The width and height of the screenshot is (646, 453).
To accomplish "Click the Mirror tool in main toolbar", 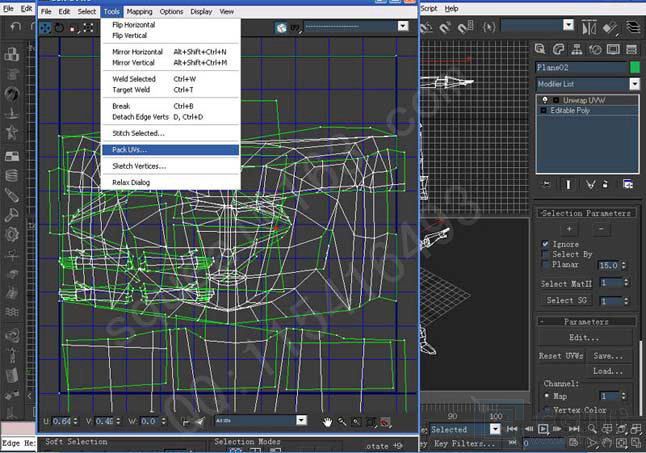I will pos(589,27).
